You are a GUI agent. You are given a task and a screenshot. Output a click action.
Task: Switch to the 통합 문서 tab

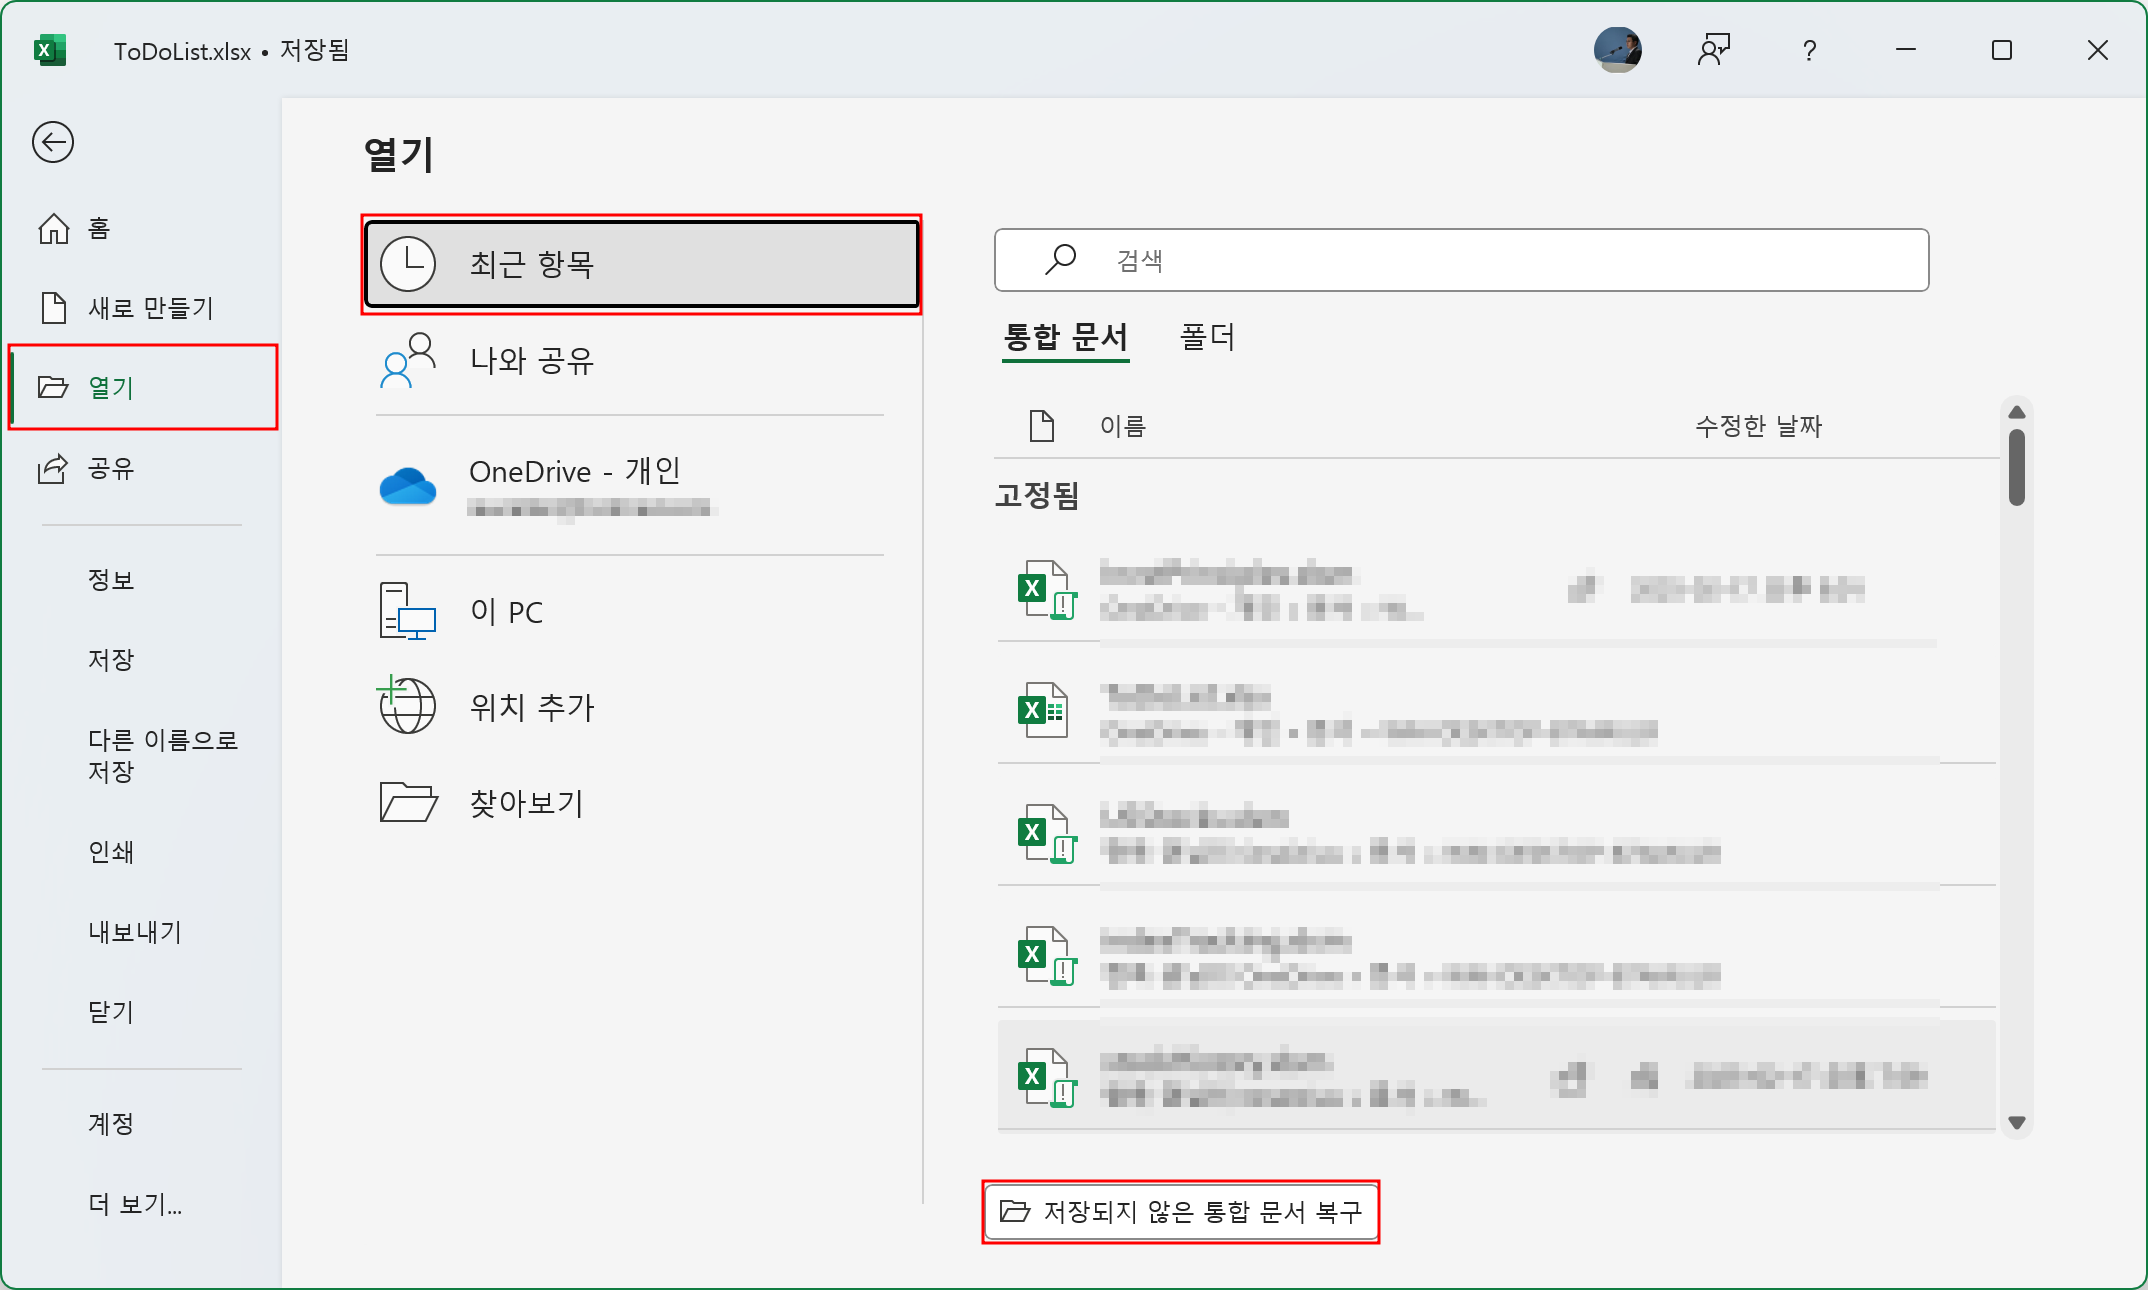tap(1066, 337)
